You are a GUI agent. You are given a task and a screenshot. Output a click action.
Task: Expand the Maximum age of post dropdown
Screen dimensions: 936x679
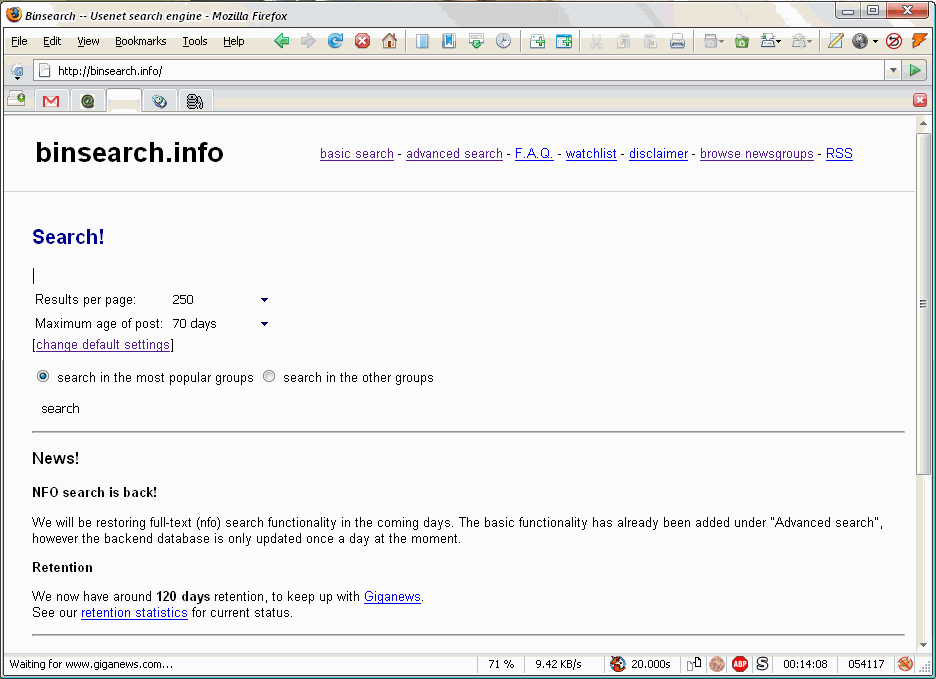tap(264, 324)
